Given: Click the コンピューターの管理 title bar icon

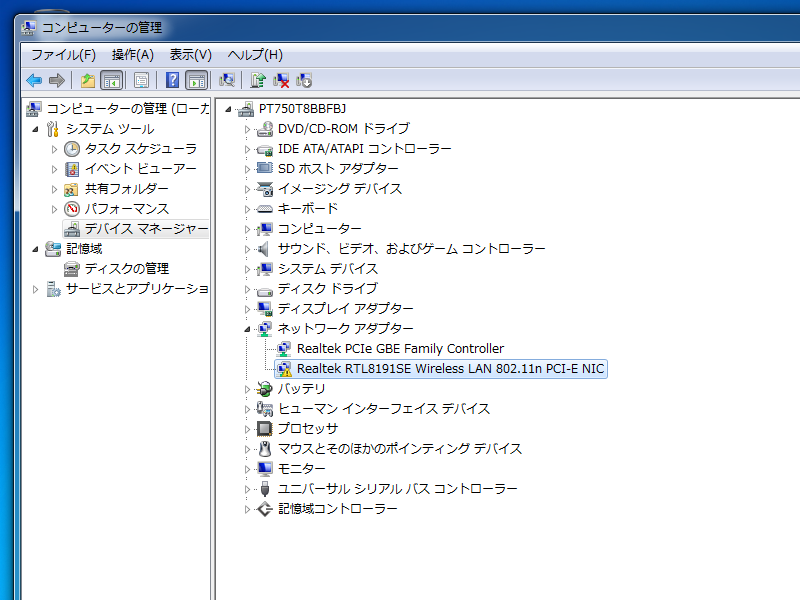Looking at the screenshot, I should tap(29, 28).
